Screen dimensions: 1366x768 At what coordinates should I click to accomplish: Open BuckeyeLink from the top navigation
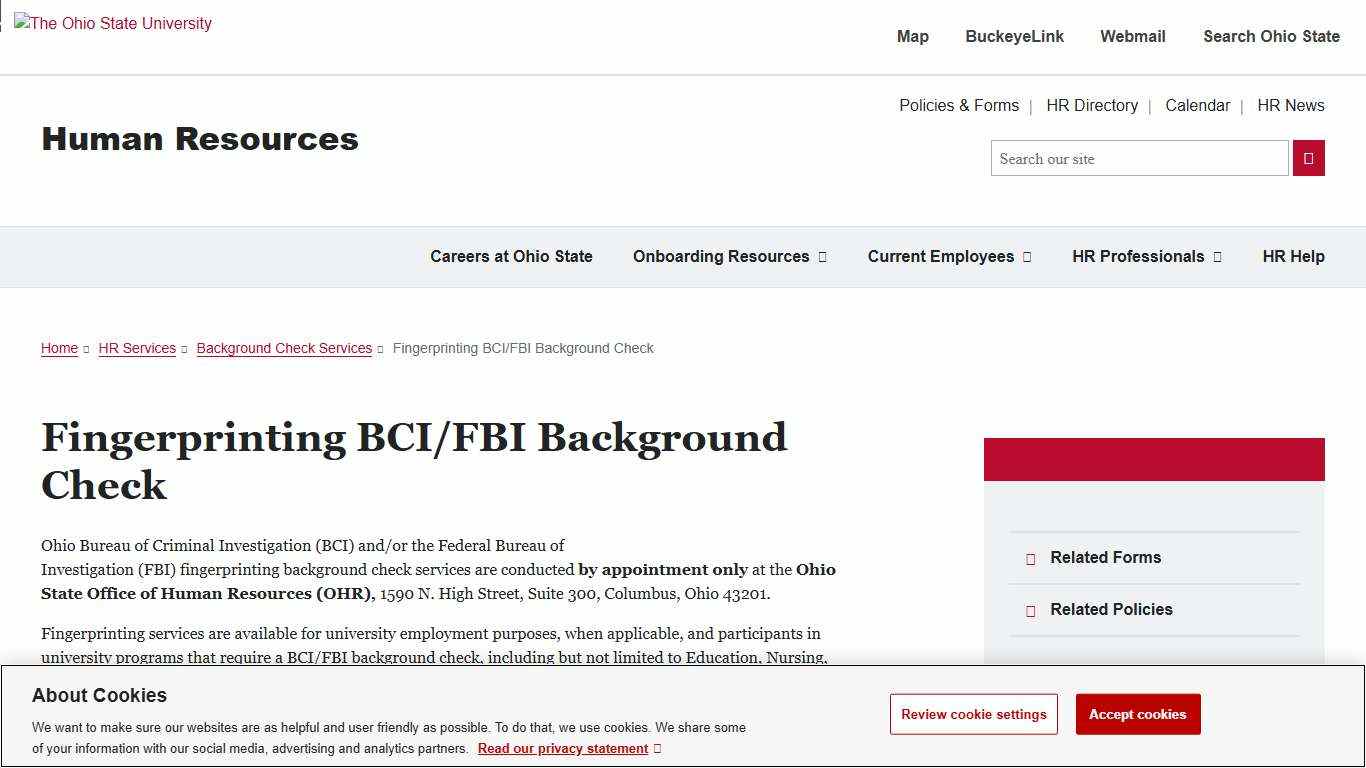coord(1014,36)
